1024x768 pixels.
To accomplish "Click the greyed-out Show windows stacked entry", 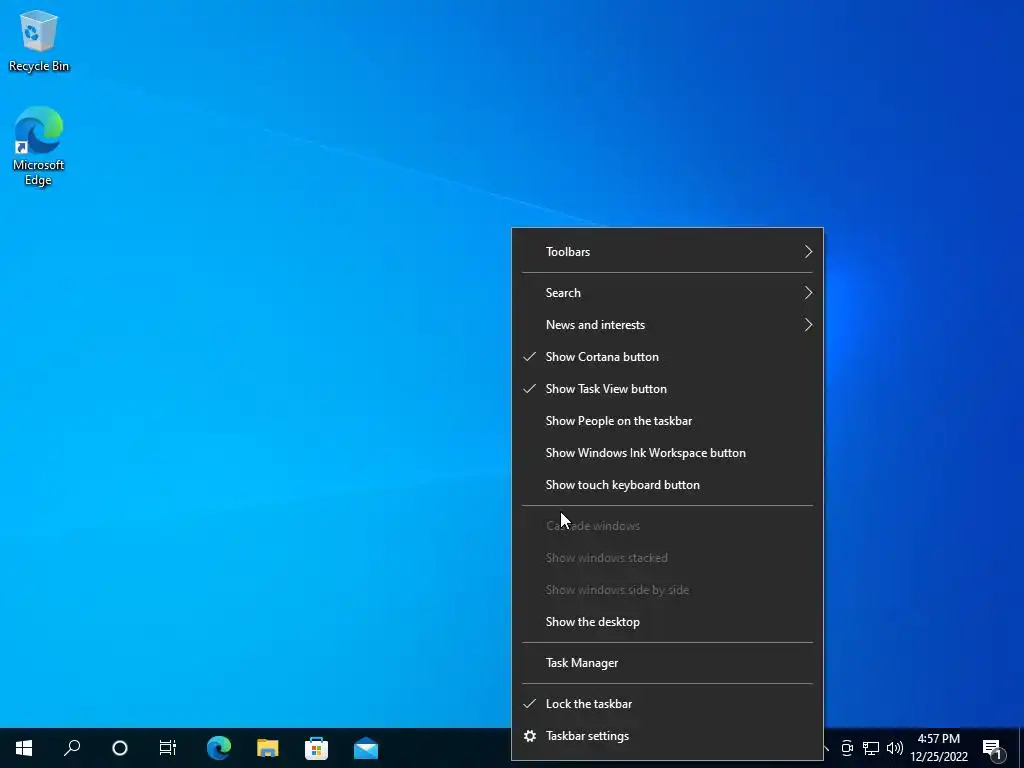I will tap(667, 558).
